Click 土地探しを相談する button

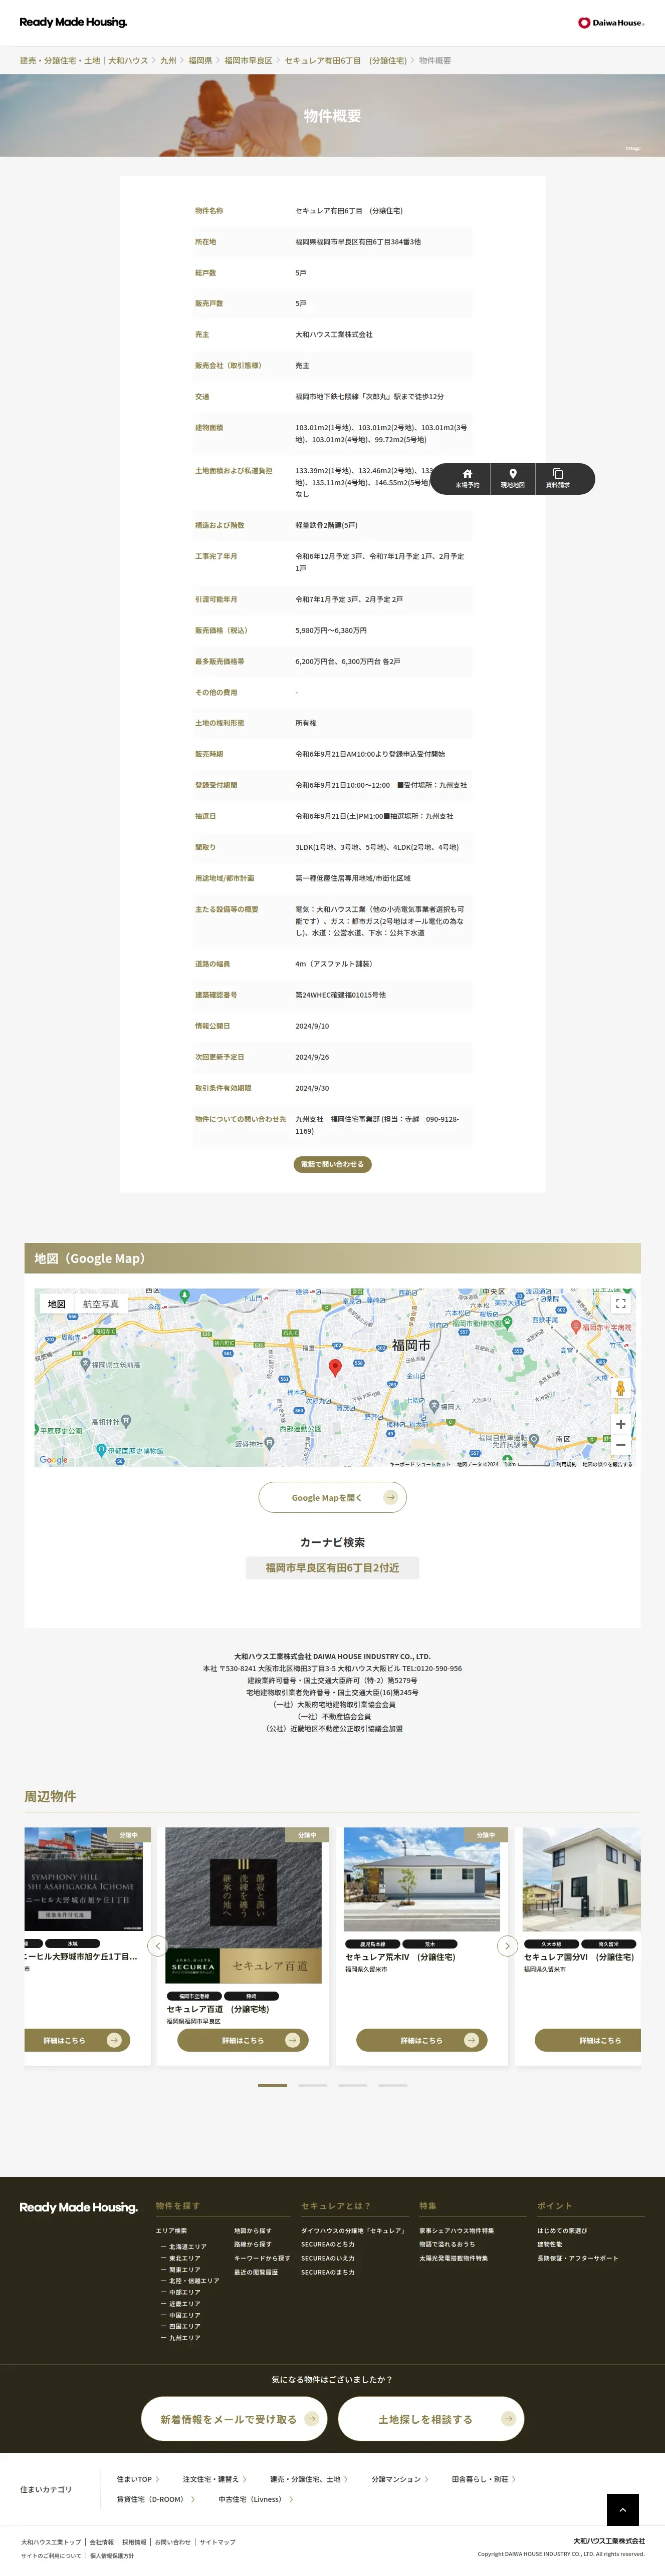(431, 2419)
